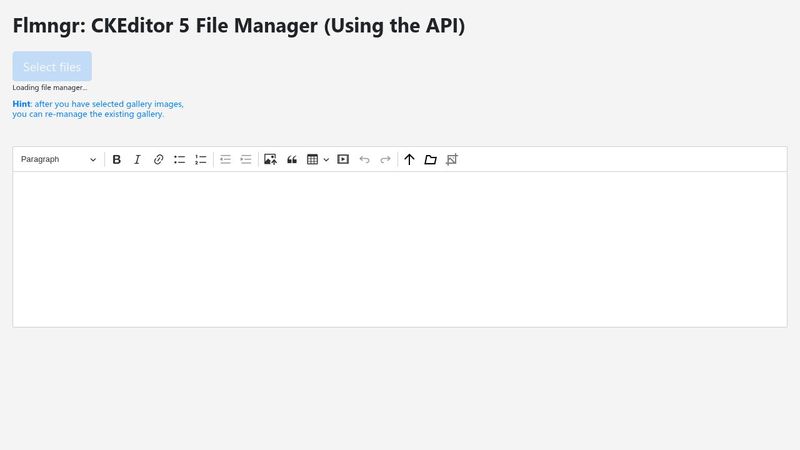Click the decrease indent icon

coord(225,159)
